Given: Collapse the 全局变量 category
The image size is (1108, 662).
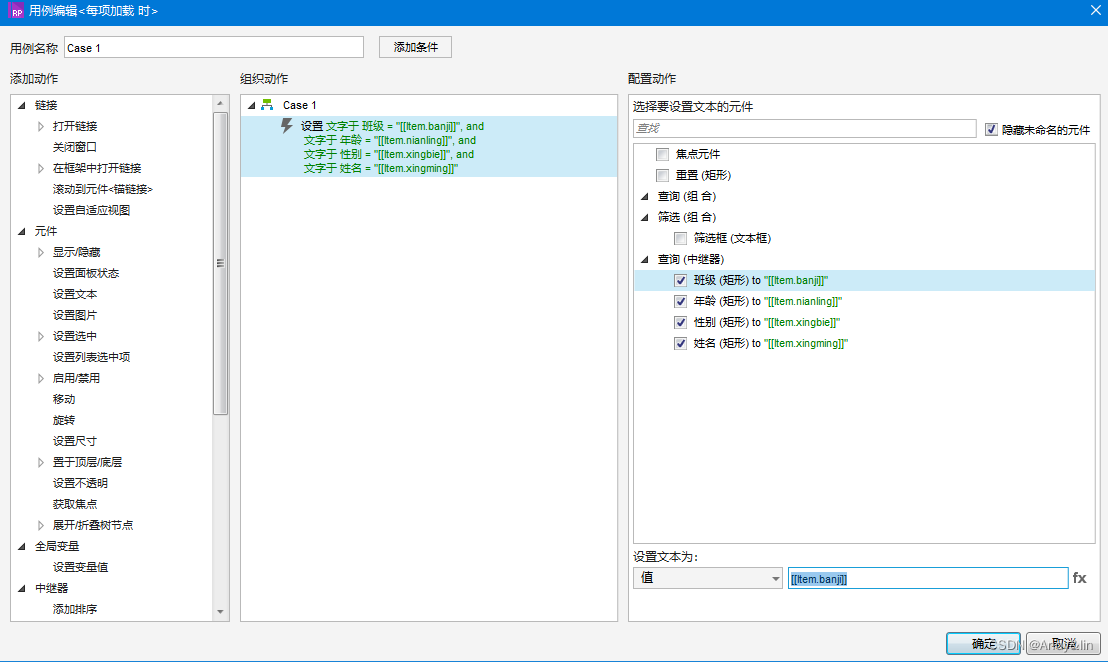Looking at the screenshot, I should click(21, 546).
